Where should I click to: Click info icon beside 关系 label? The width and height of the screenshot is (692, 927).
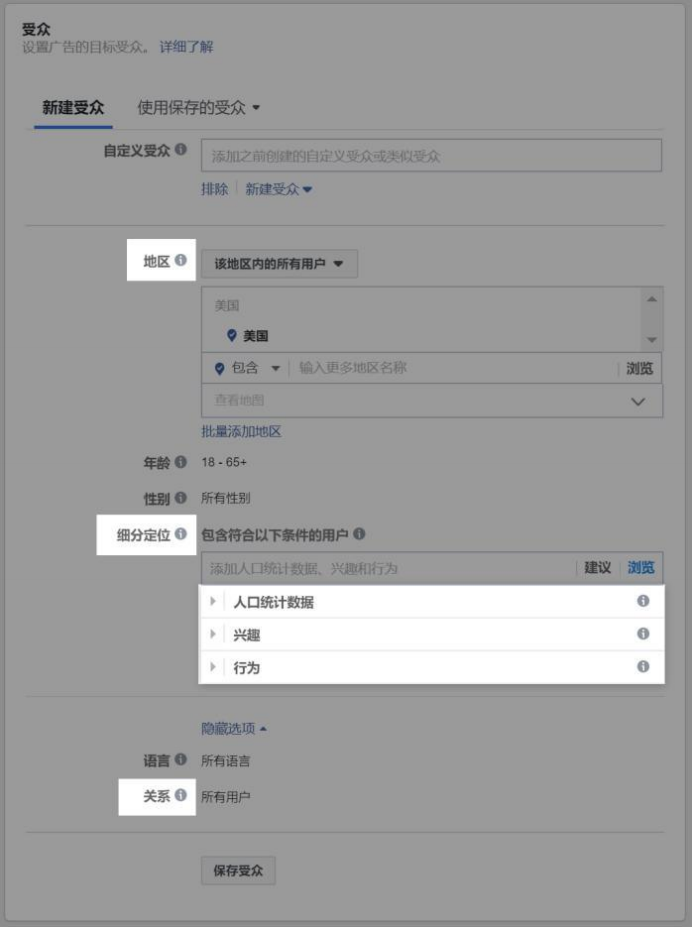point(181,796)
